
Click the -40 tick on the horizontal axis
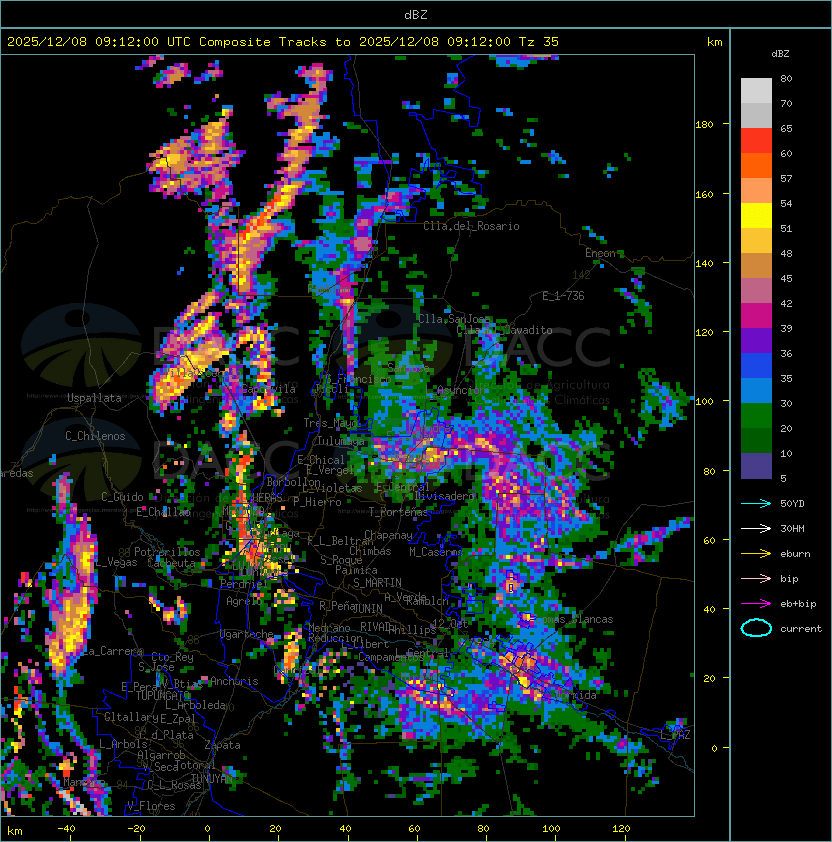point(66,829)
